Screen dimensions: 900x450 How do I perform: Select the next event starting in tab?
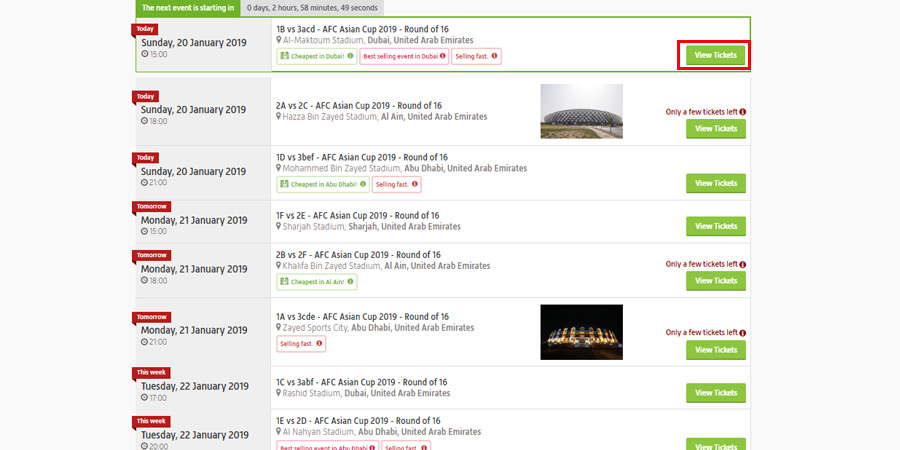click(188, 8)
